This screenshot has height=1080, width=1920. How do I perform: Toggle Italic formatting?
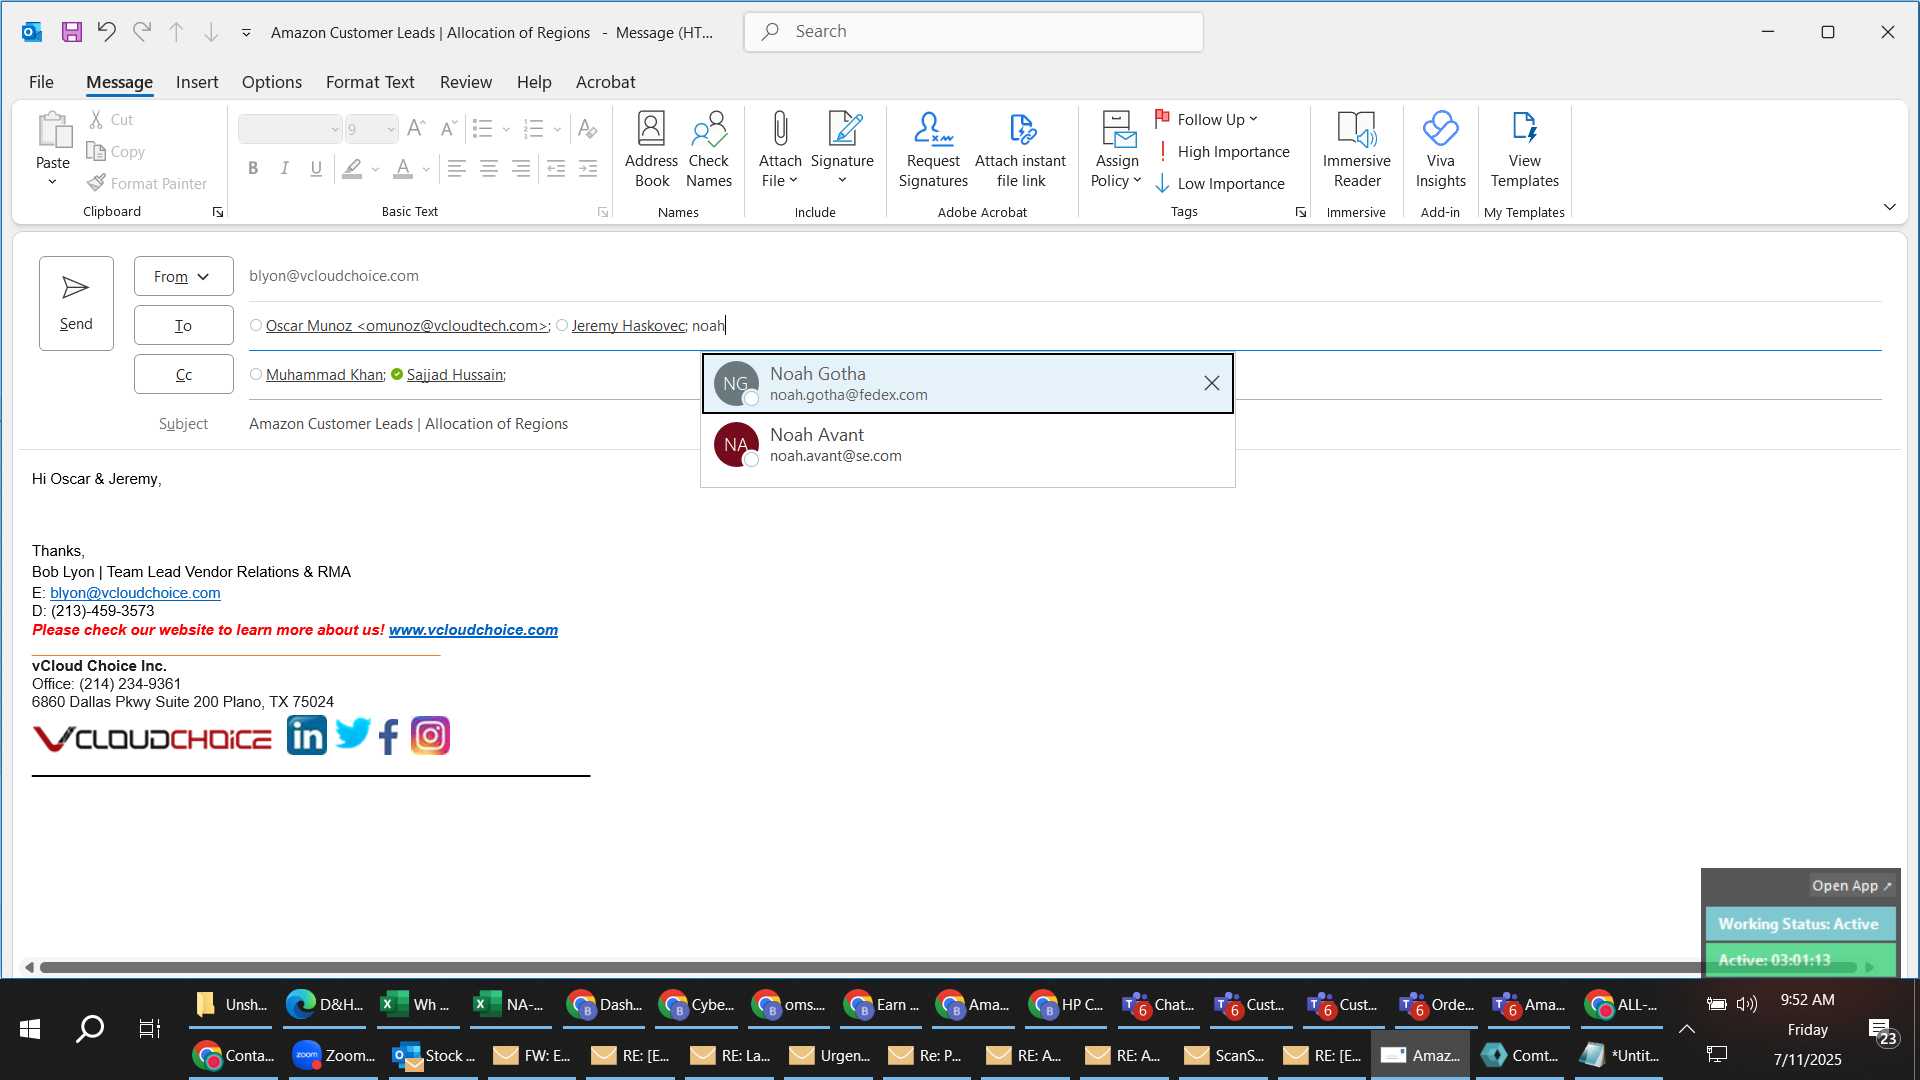pyautogui.click(x=285, y=169)
